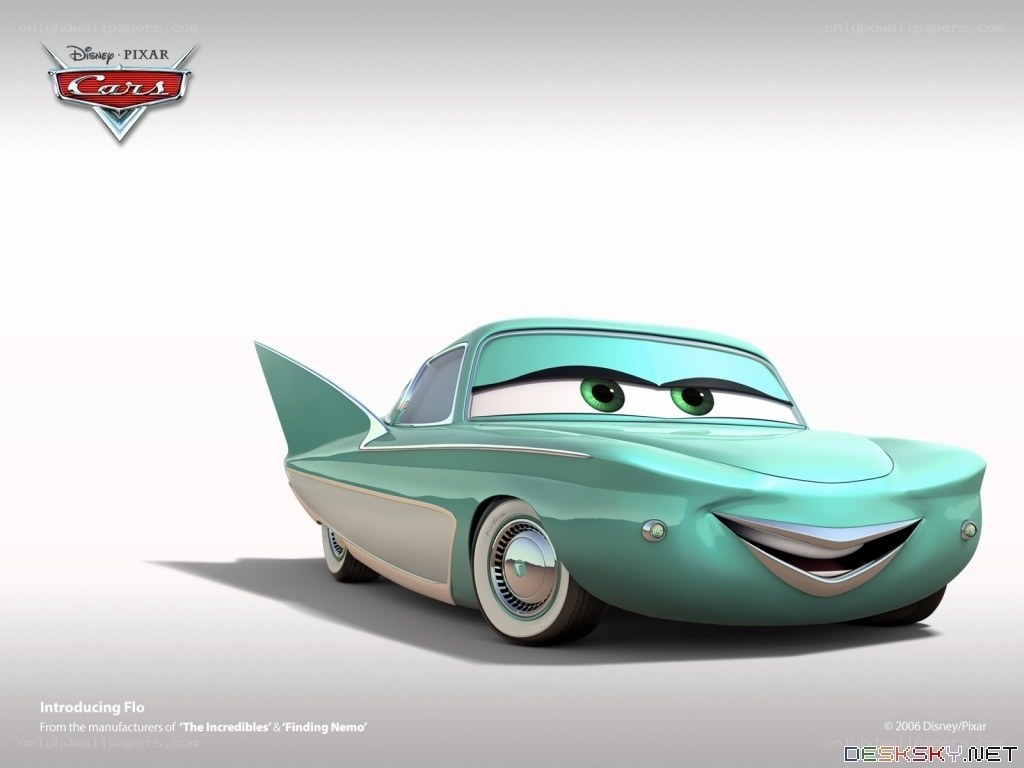Viewport: 1024px width, 768px height.
Task: Click the 'Introducing Flo' caption
Action: point(92,707)
